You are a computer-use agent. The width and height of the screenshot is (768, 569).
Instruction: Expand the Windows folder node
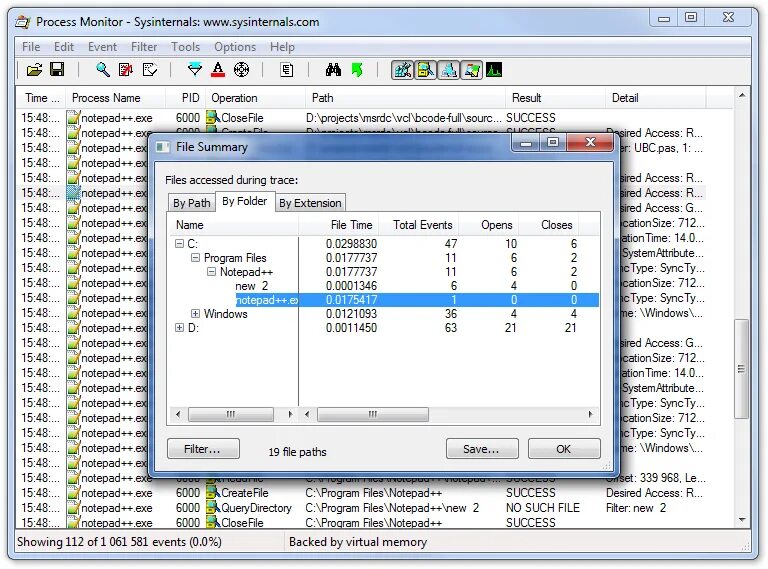coord(195,313)
